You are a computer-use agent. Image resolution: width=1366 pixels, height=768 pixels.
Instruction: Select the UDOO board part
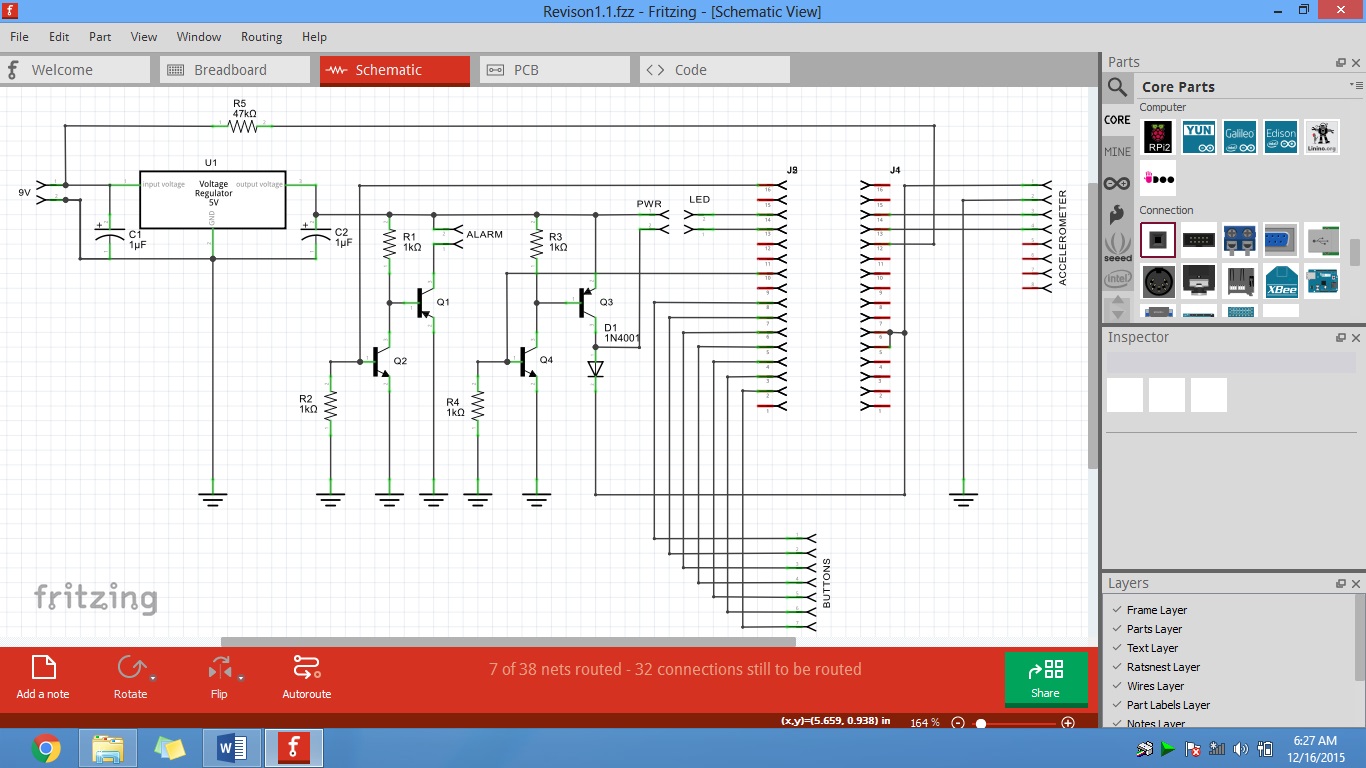point(1158,178)
